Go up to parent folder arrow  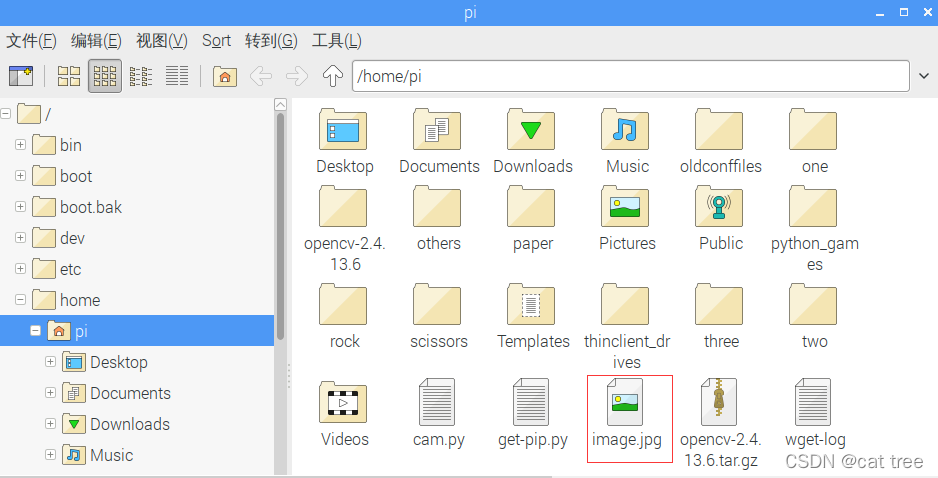coord(333,76)
